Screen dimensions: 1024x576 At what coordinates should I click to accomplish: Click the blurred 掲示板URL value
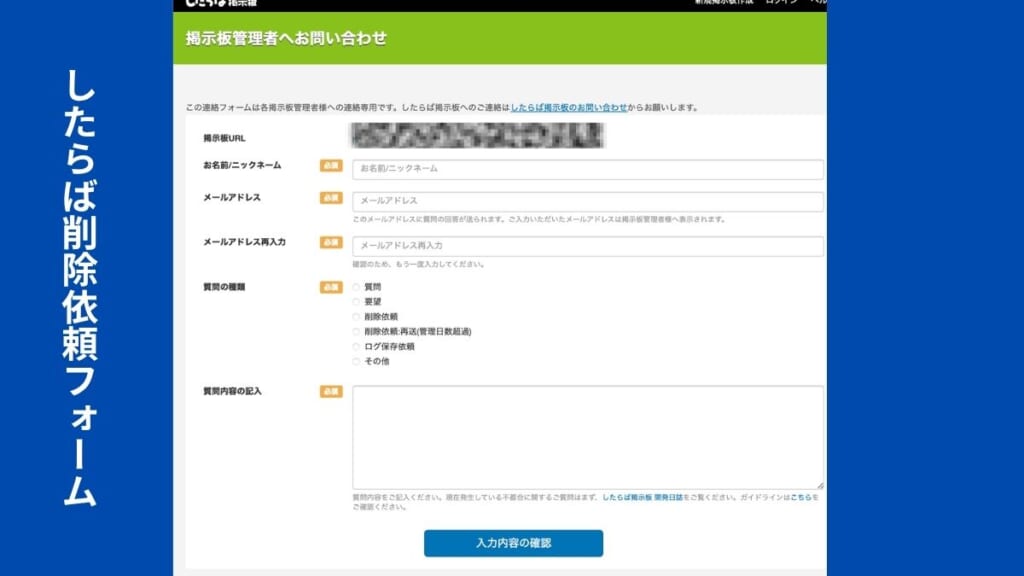(x=478, y=136)
